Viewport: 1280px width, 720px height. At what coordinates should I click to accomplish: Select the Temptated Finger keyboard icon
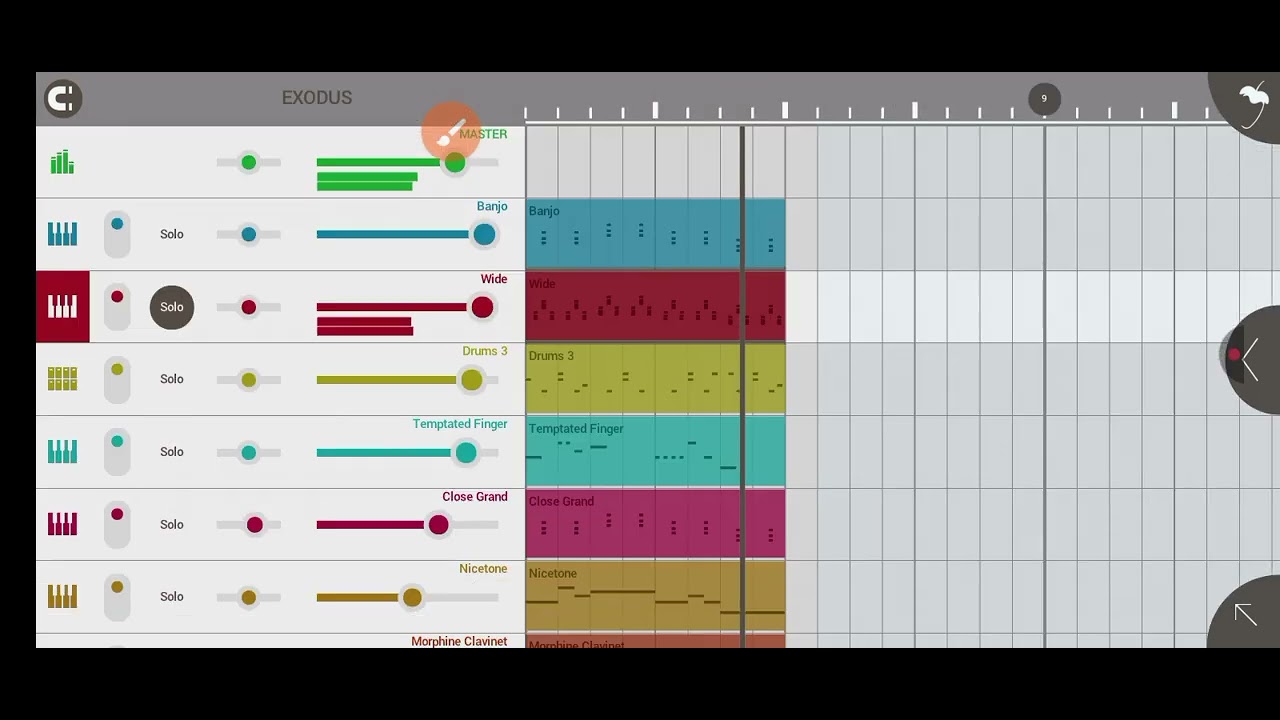[x=62, y=452]
